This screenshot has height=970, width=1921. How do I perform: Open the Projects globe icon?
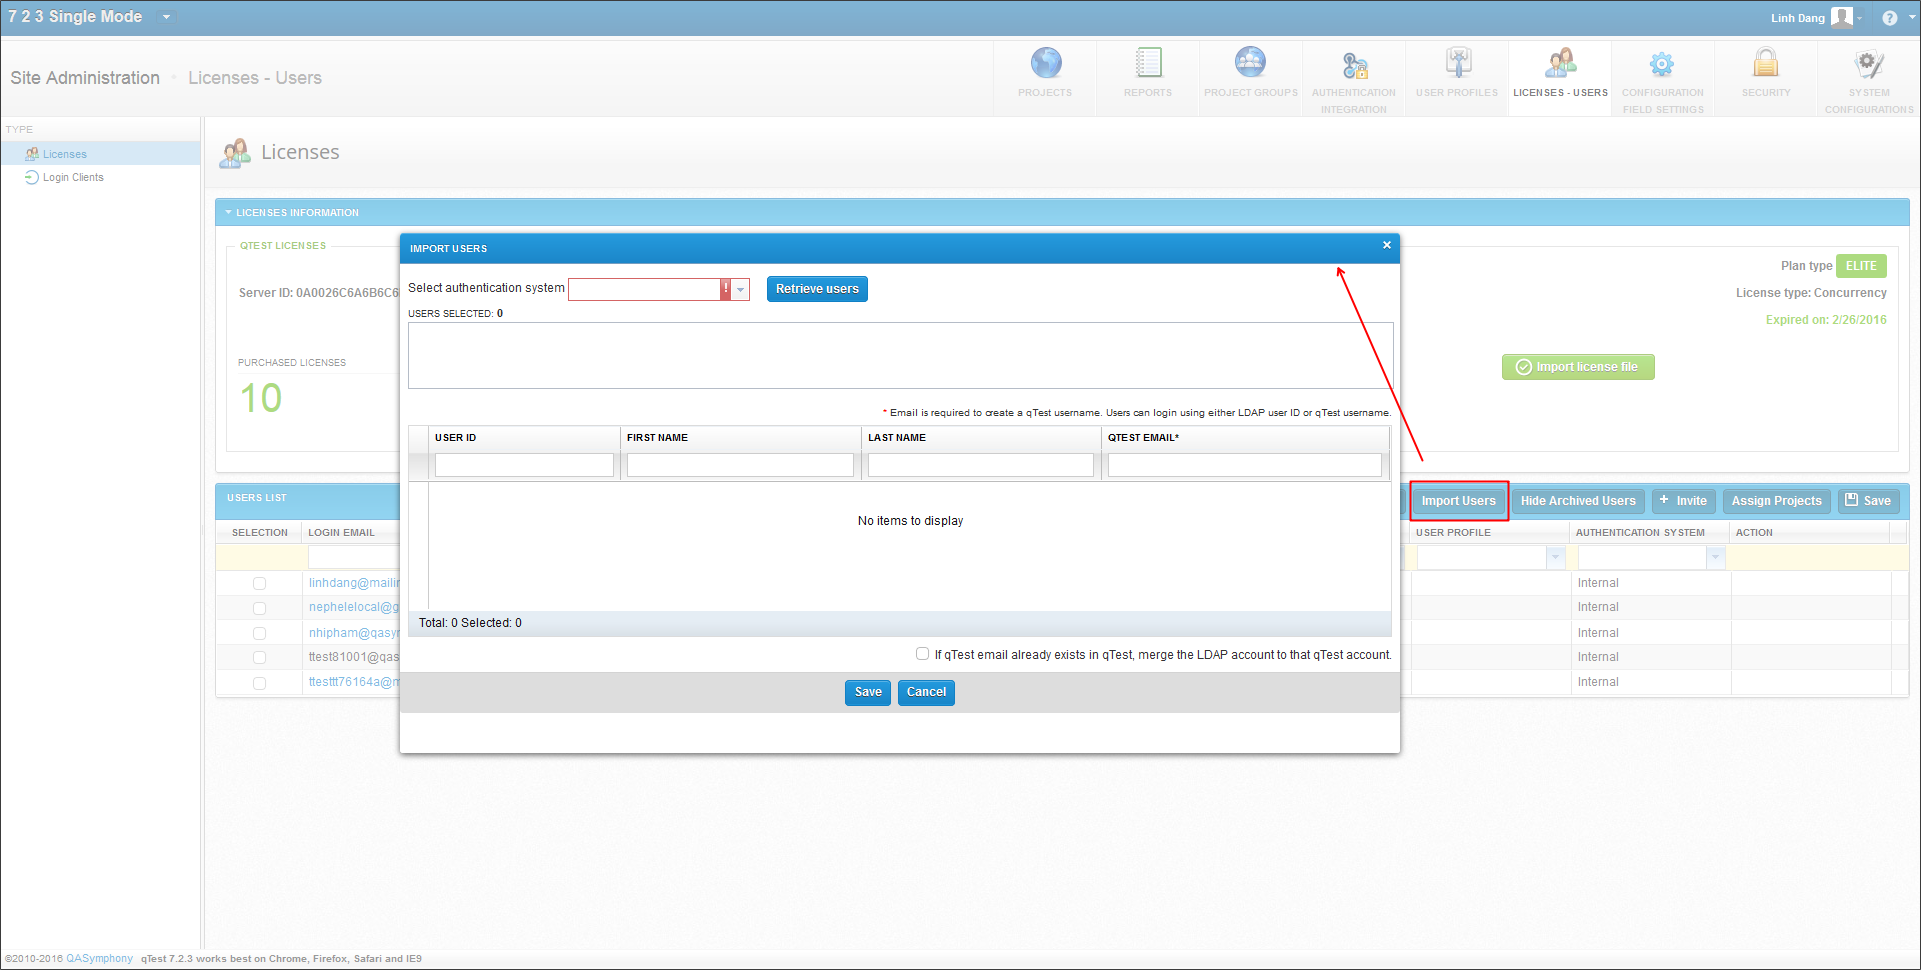click(1045, 64)
